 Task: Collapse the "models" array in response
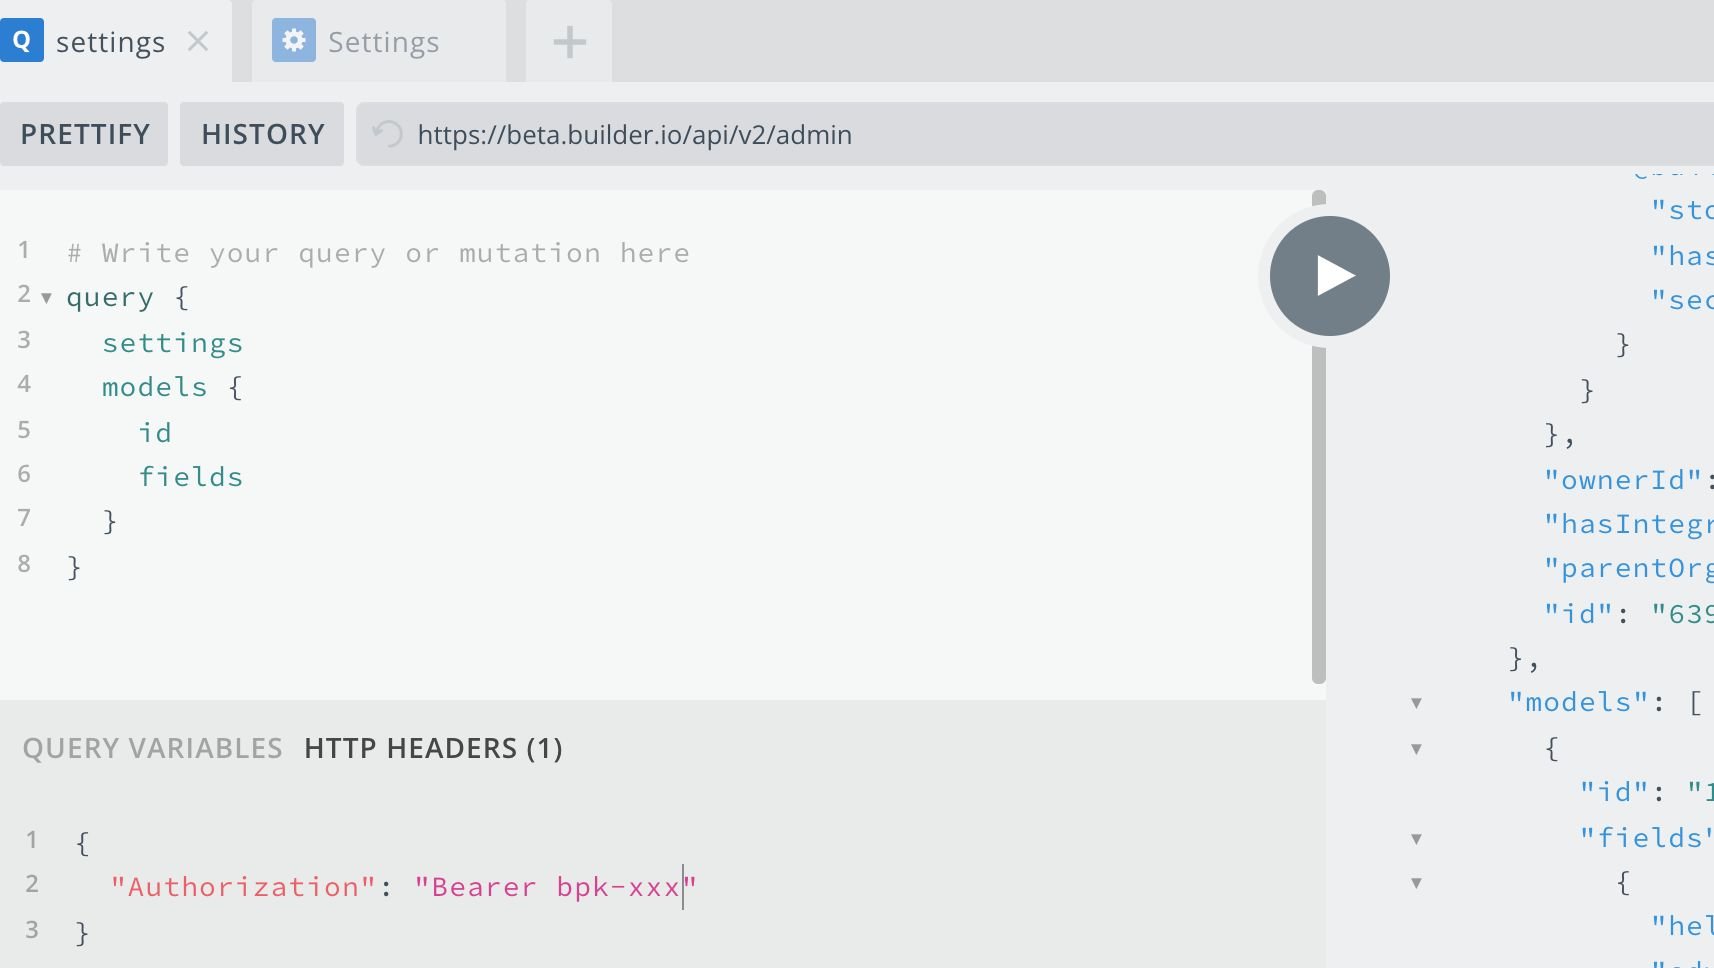coord(1416,703)
